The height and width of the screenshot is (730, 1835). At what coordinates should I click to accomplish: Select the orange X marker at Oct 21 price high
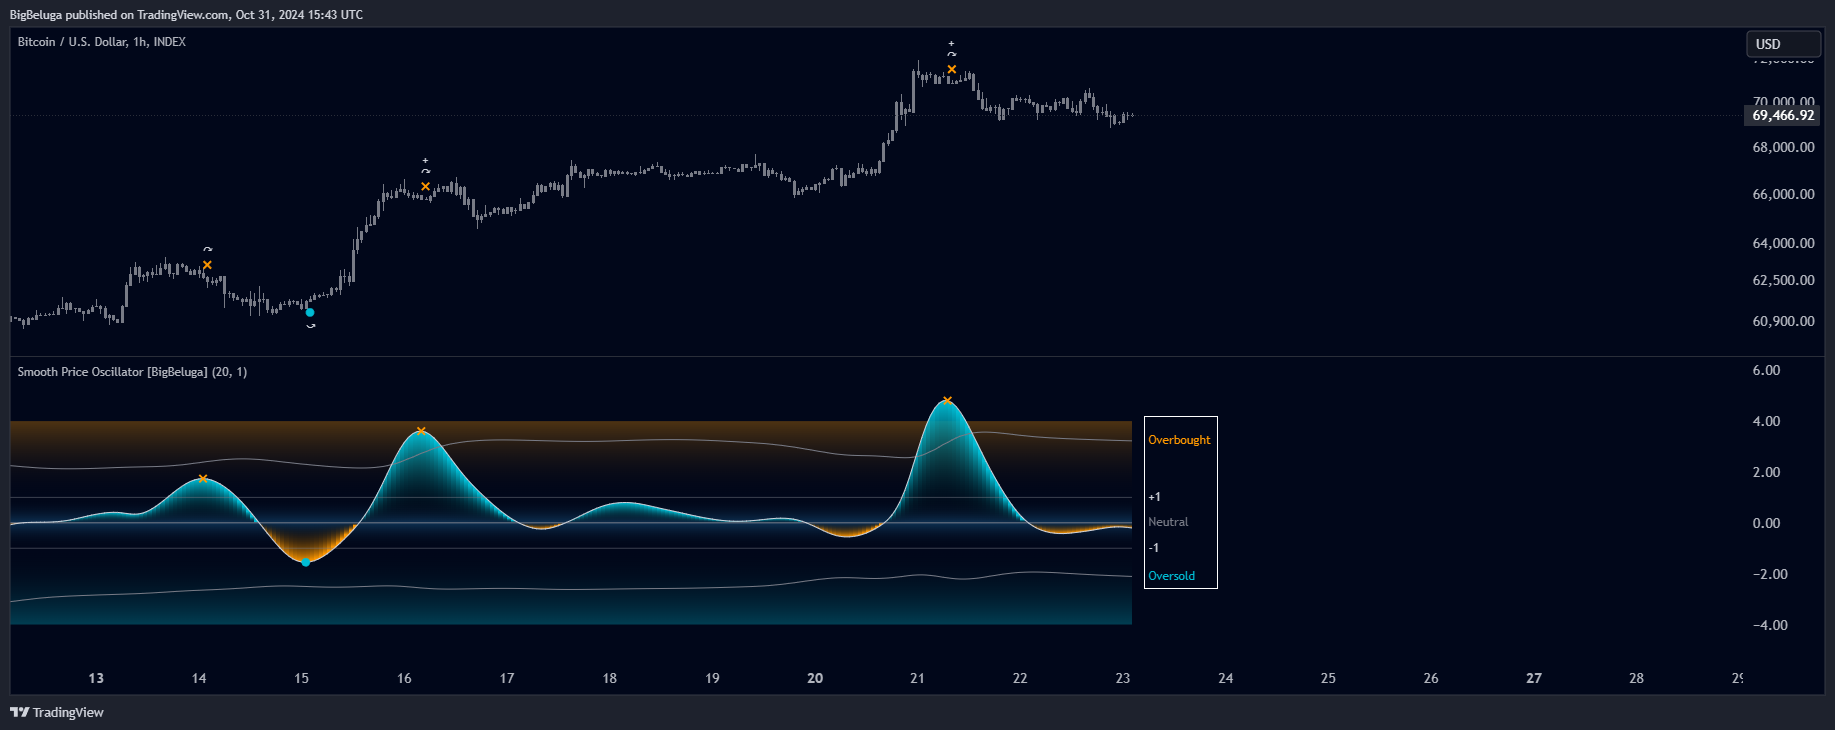[x=952, y=69]
